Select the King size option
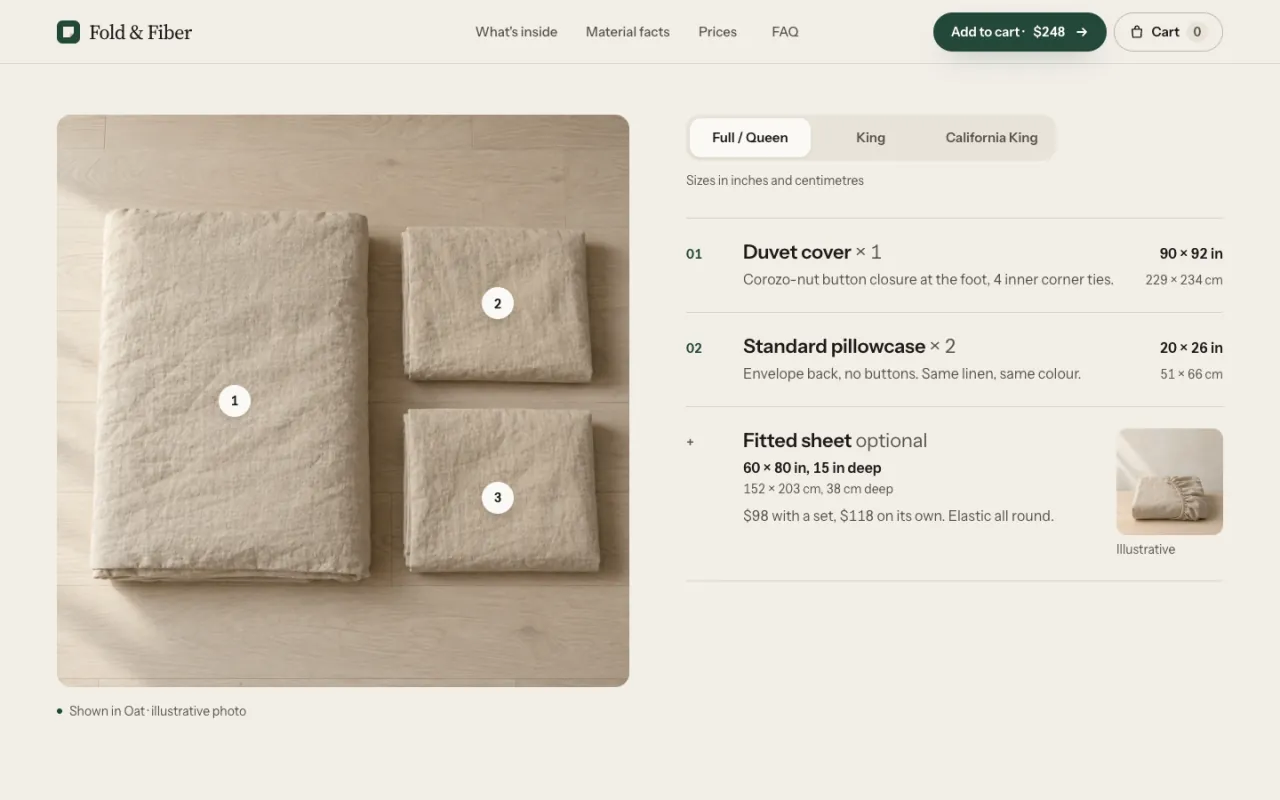 (870, 138)
